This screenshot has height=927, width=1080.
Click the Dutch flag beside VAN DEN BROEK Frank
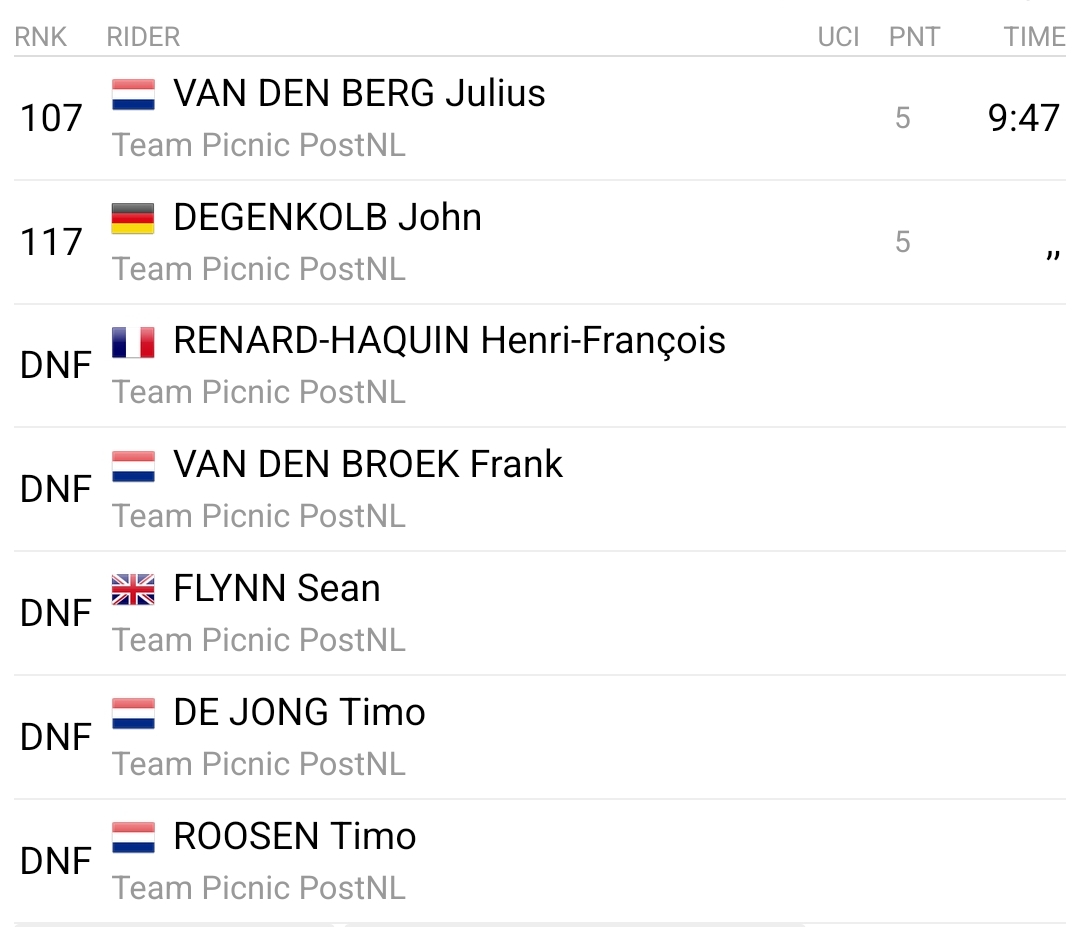coord(133,467)
